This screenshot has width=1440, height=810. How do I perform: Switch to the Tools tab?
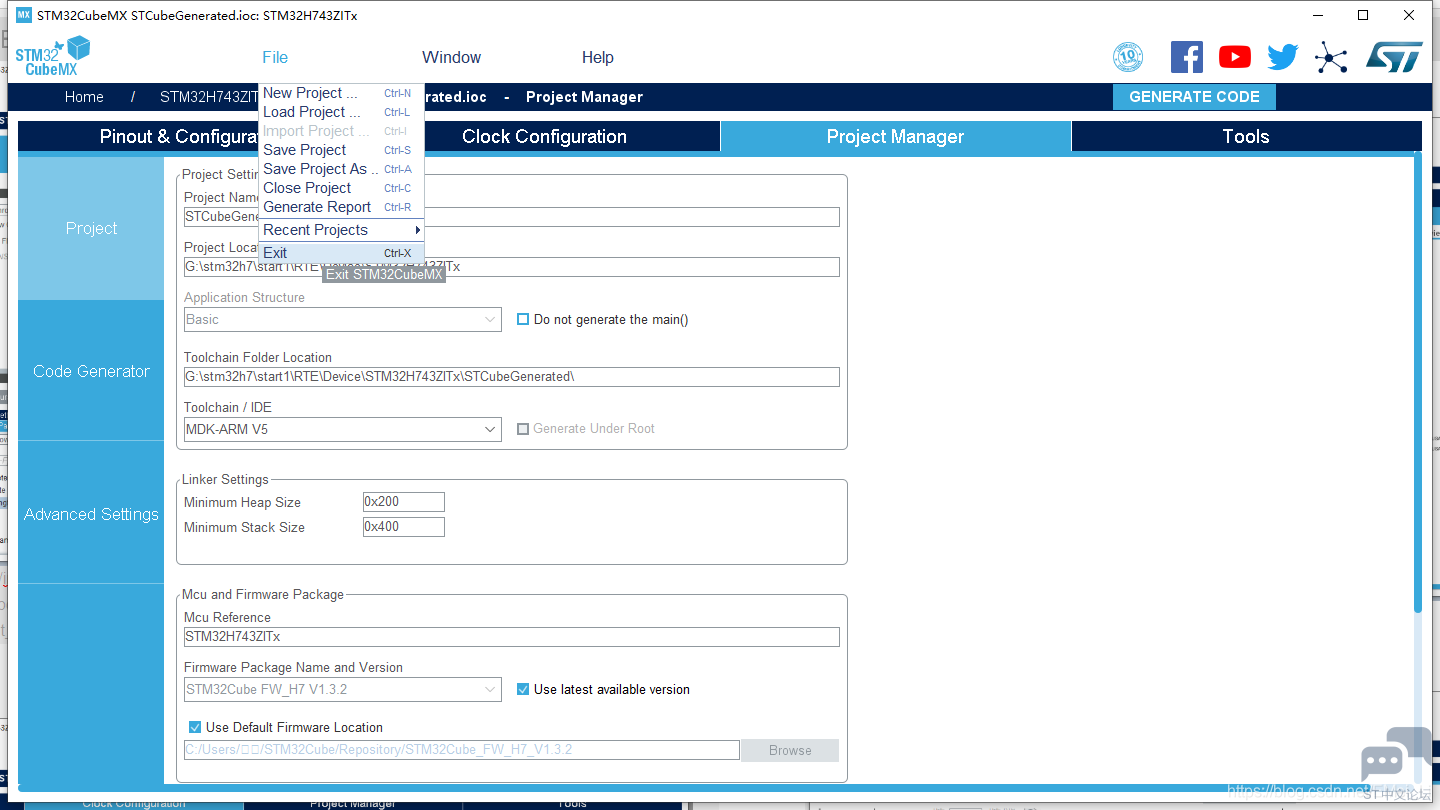1246,137
